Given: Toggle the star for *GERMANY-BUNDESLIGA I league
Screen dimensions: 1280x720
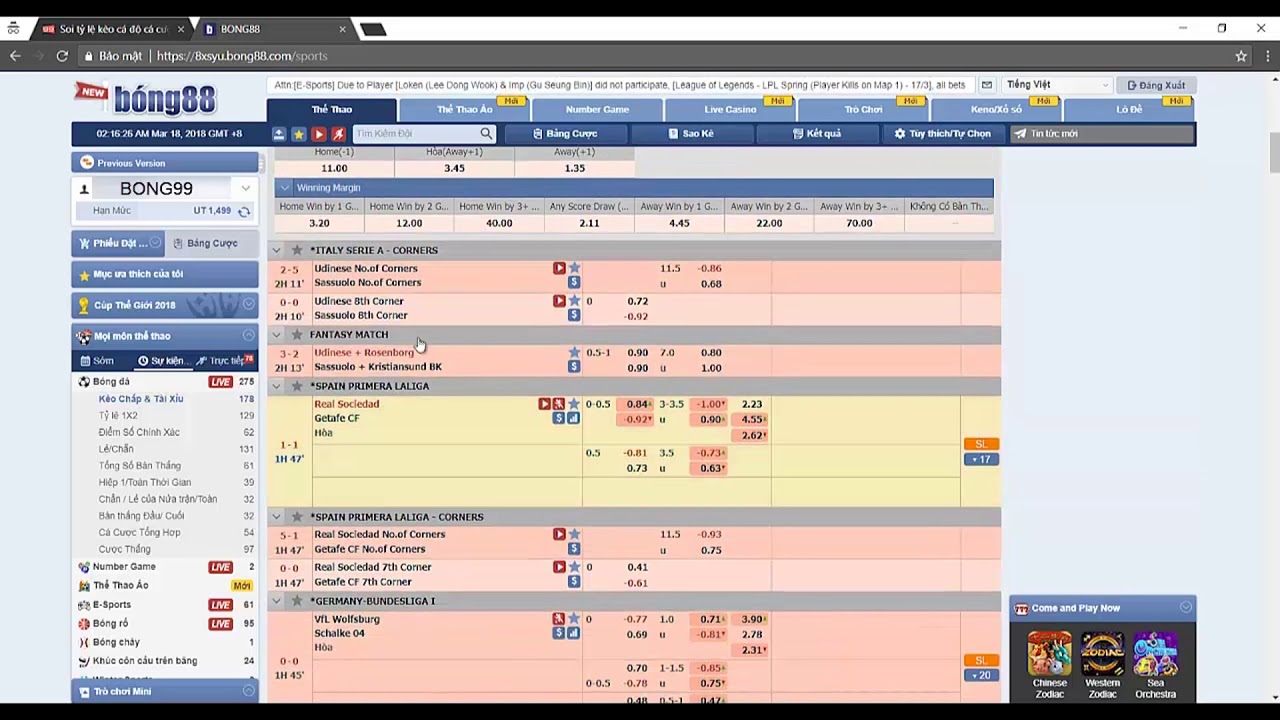Looking at the screenshot, I should tap(297, 601).
